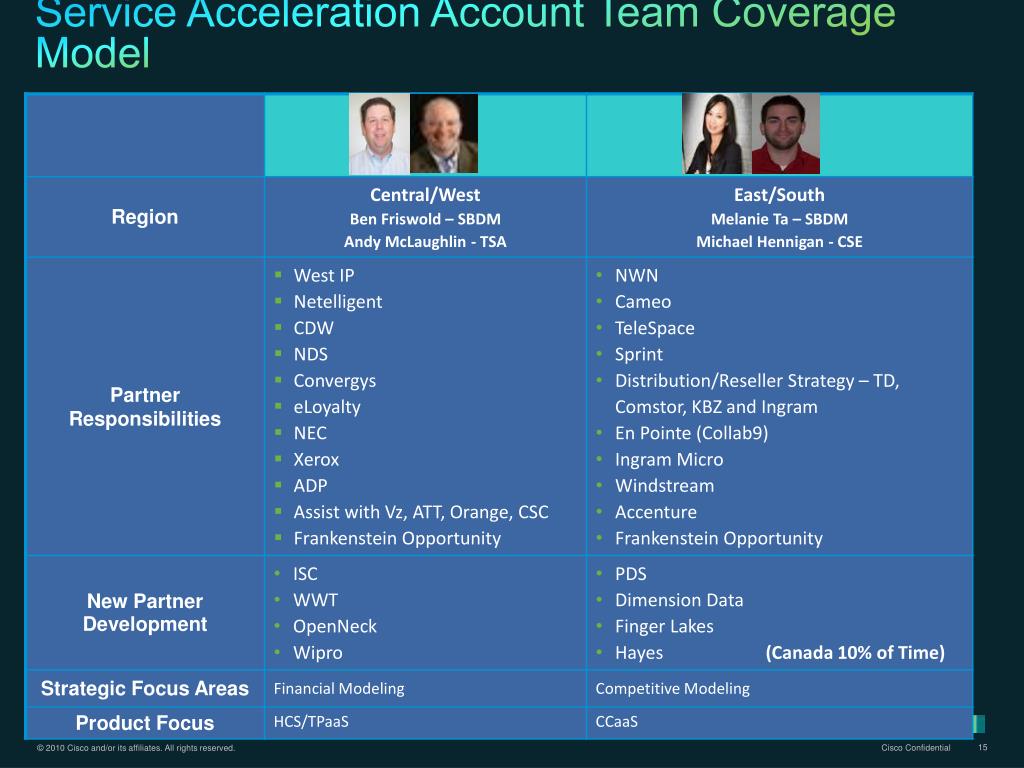Image resolution: width=1024 pixels, height=768 pixels.
Task: Click the 'Region' row label
Action: coord(144,217)
